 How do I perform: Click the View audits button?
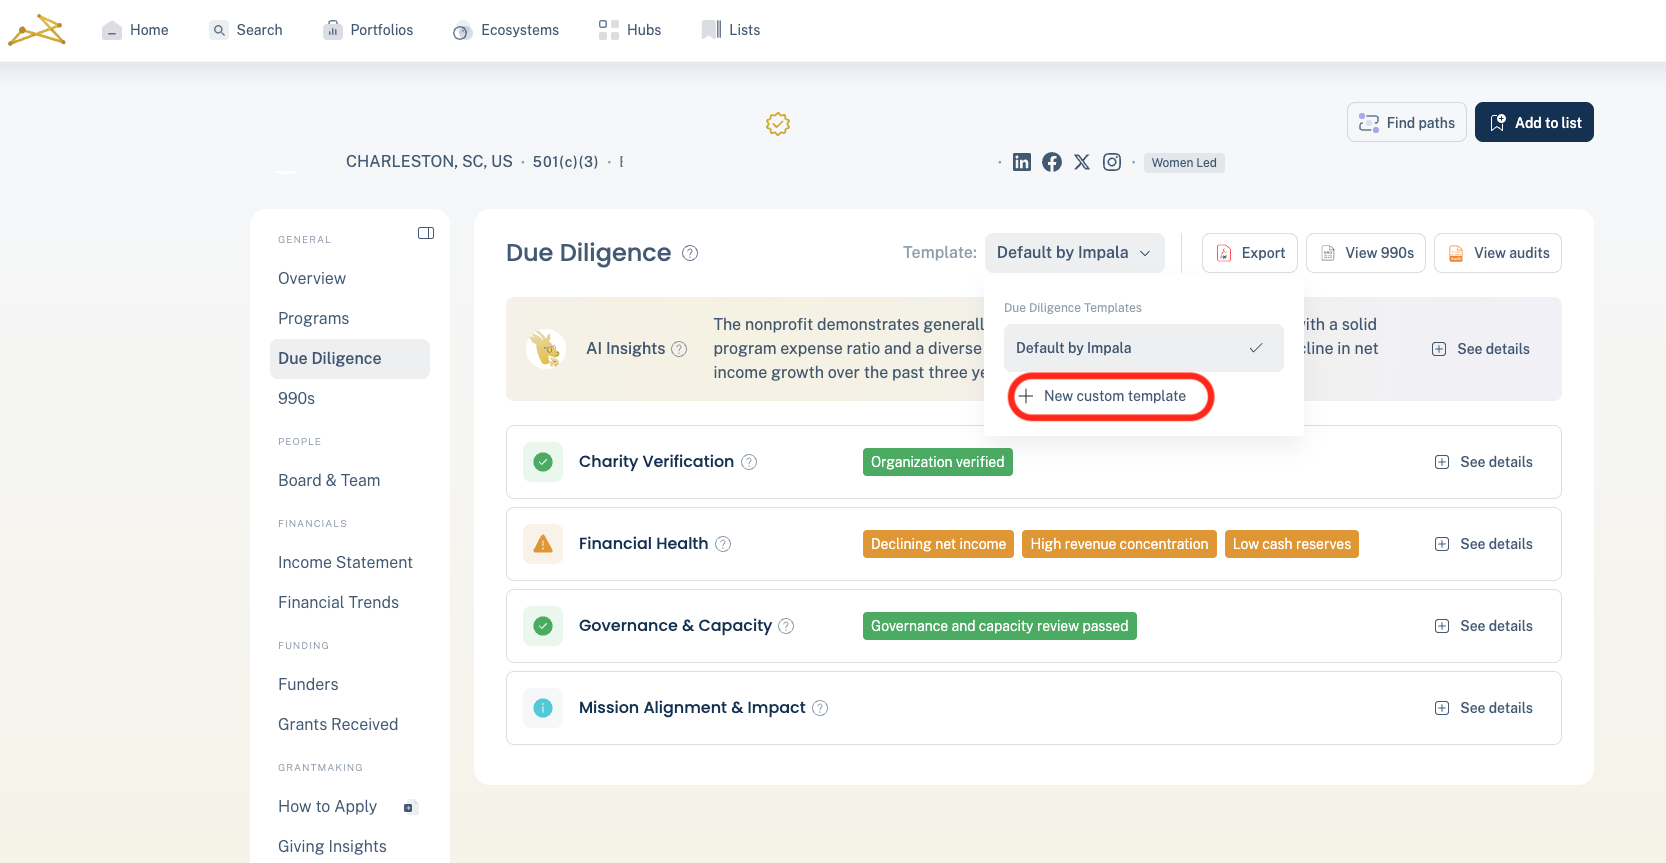point(1498,253)
